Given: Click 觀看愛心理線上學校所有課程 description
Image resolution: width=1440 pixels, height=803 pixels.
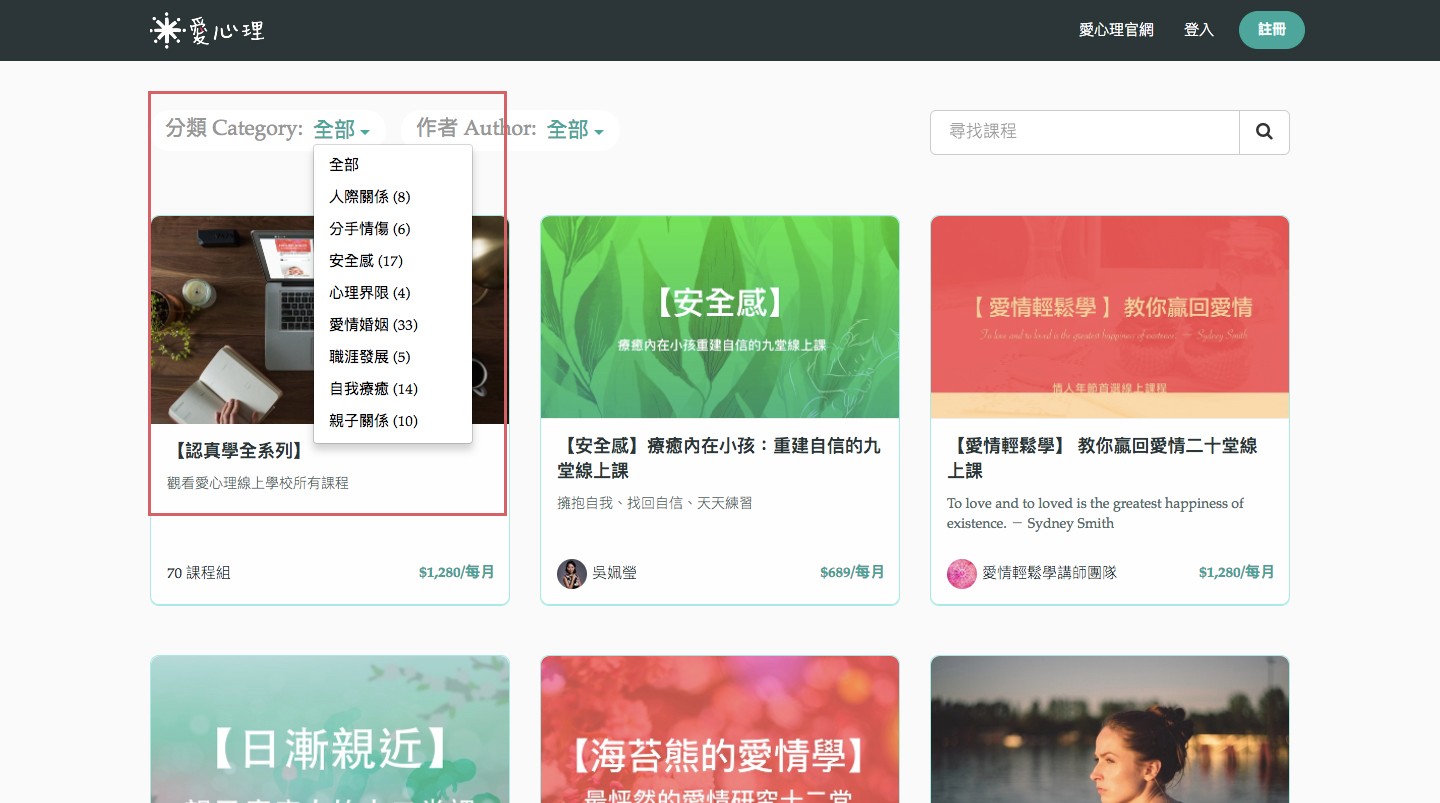Looking at the screenshot, I should tap(258, 483).
